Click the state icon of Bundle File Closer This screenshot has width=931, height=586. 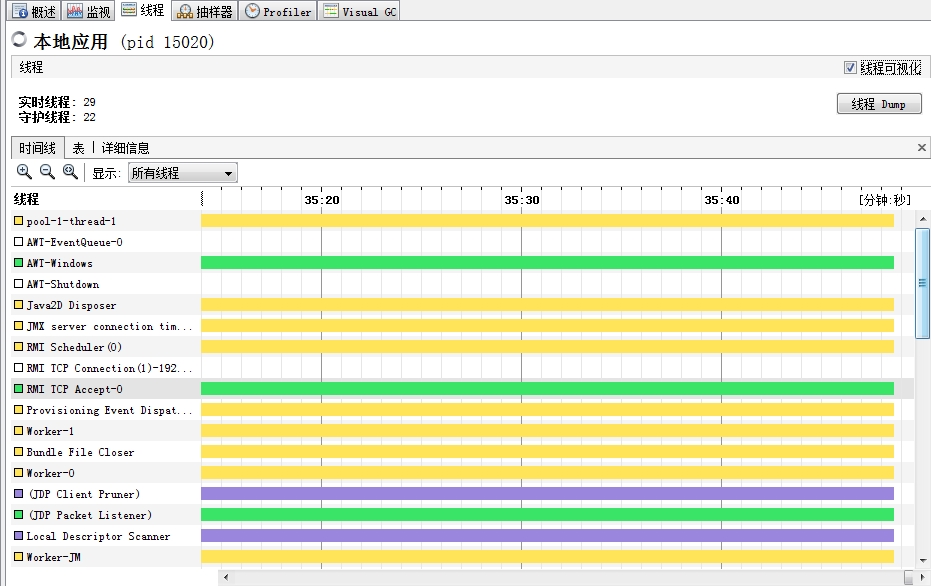(18, 452)
